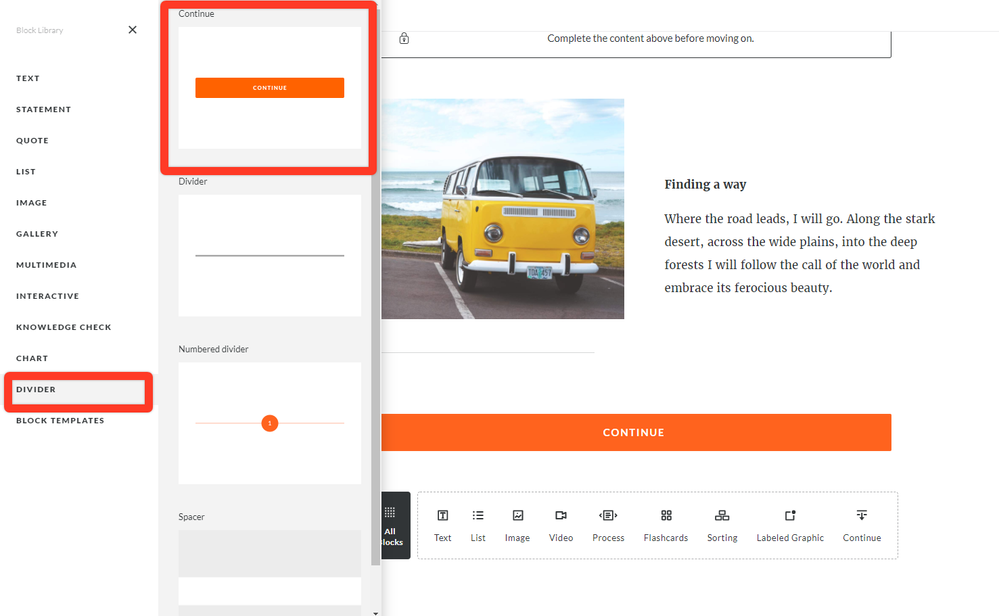Add a Flashcards block from the toolbar

666,525
